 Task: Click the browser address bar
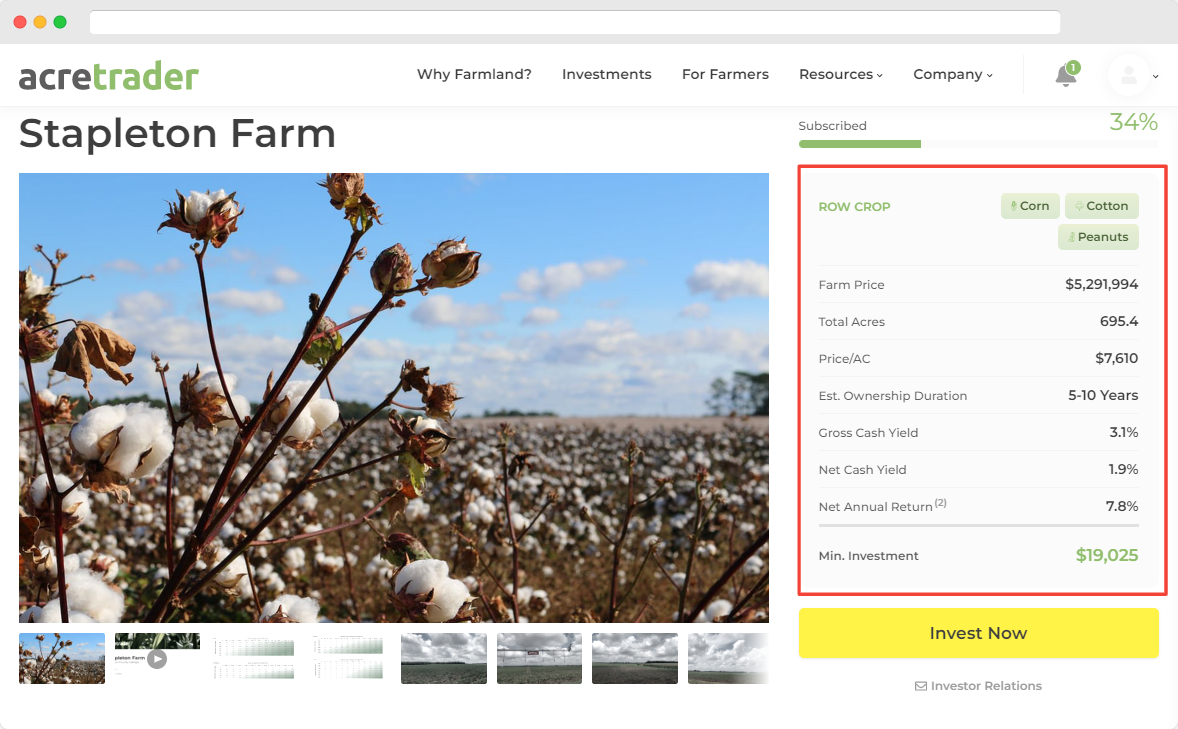click(x=575, y=22)
